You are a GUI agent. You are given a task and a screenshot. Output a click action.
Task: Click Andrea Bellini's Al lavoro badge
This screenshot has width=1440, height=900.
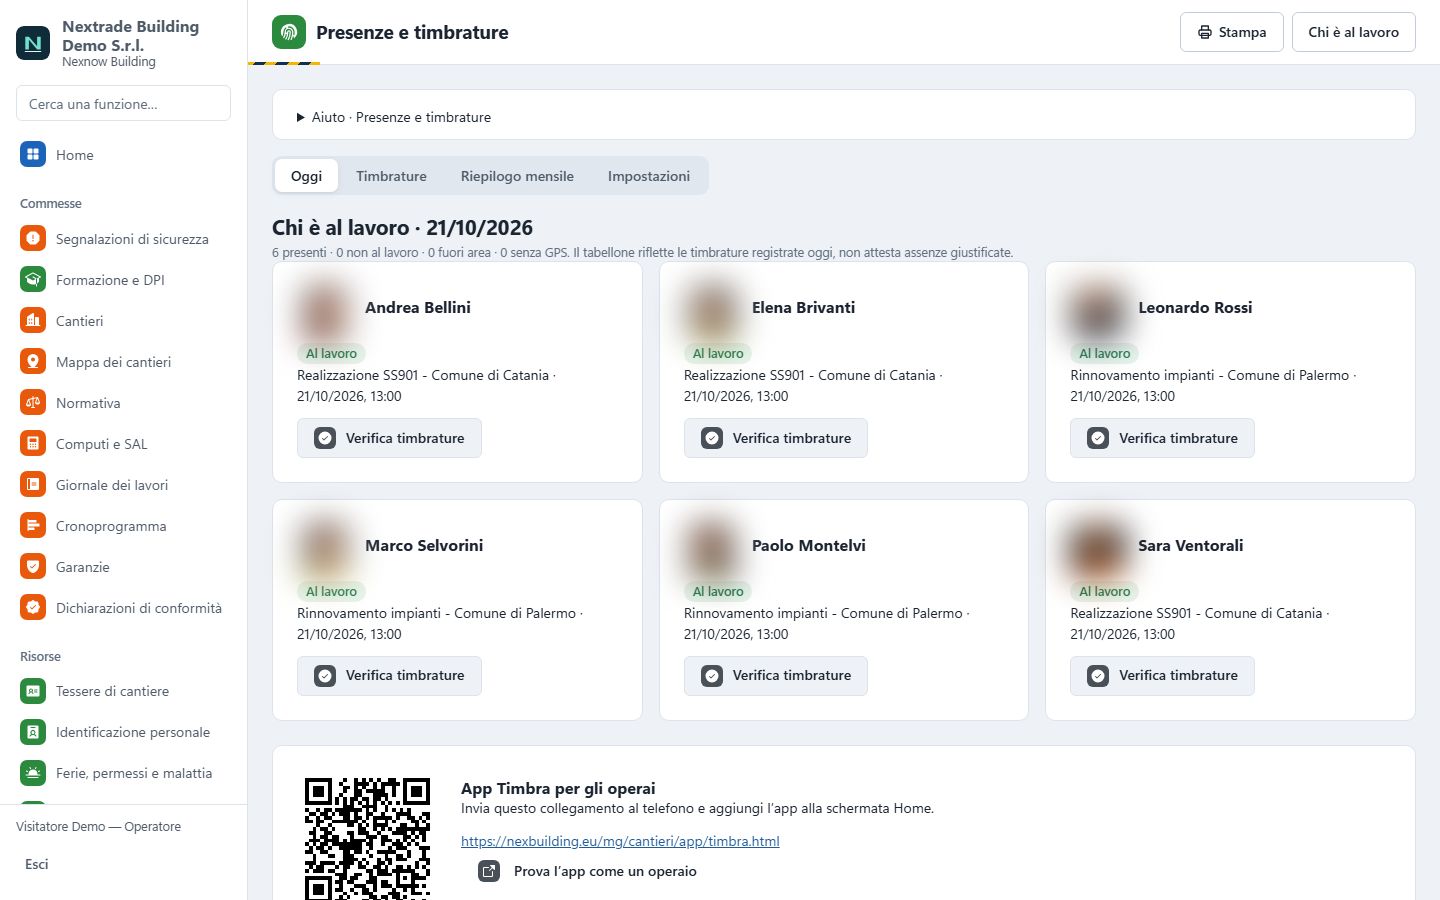[x=331, y=353]
